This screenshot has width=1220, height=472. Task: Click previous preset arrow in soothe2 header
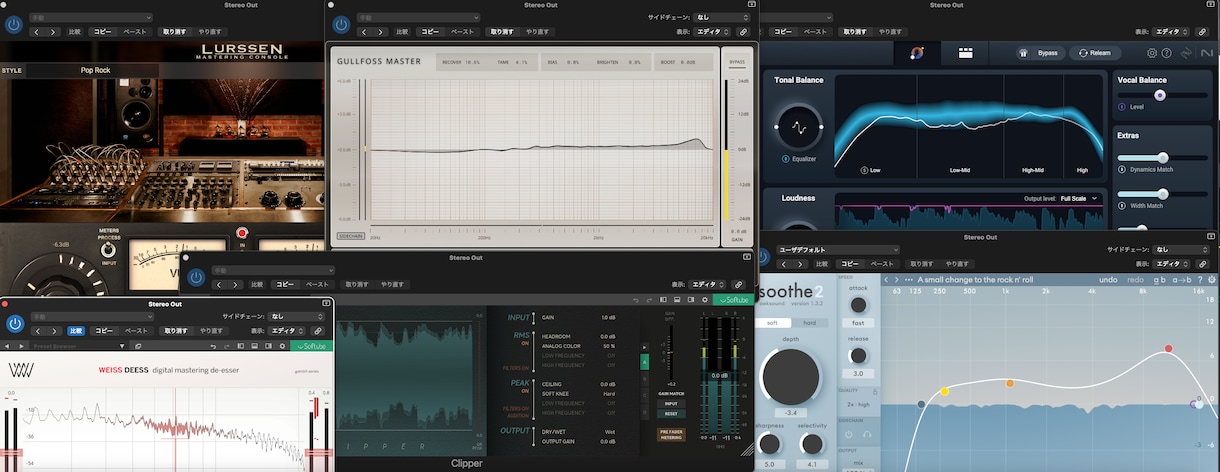[x=886, y=279]
